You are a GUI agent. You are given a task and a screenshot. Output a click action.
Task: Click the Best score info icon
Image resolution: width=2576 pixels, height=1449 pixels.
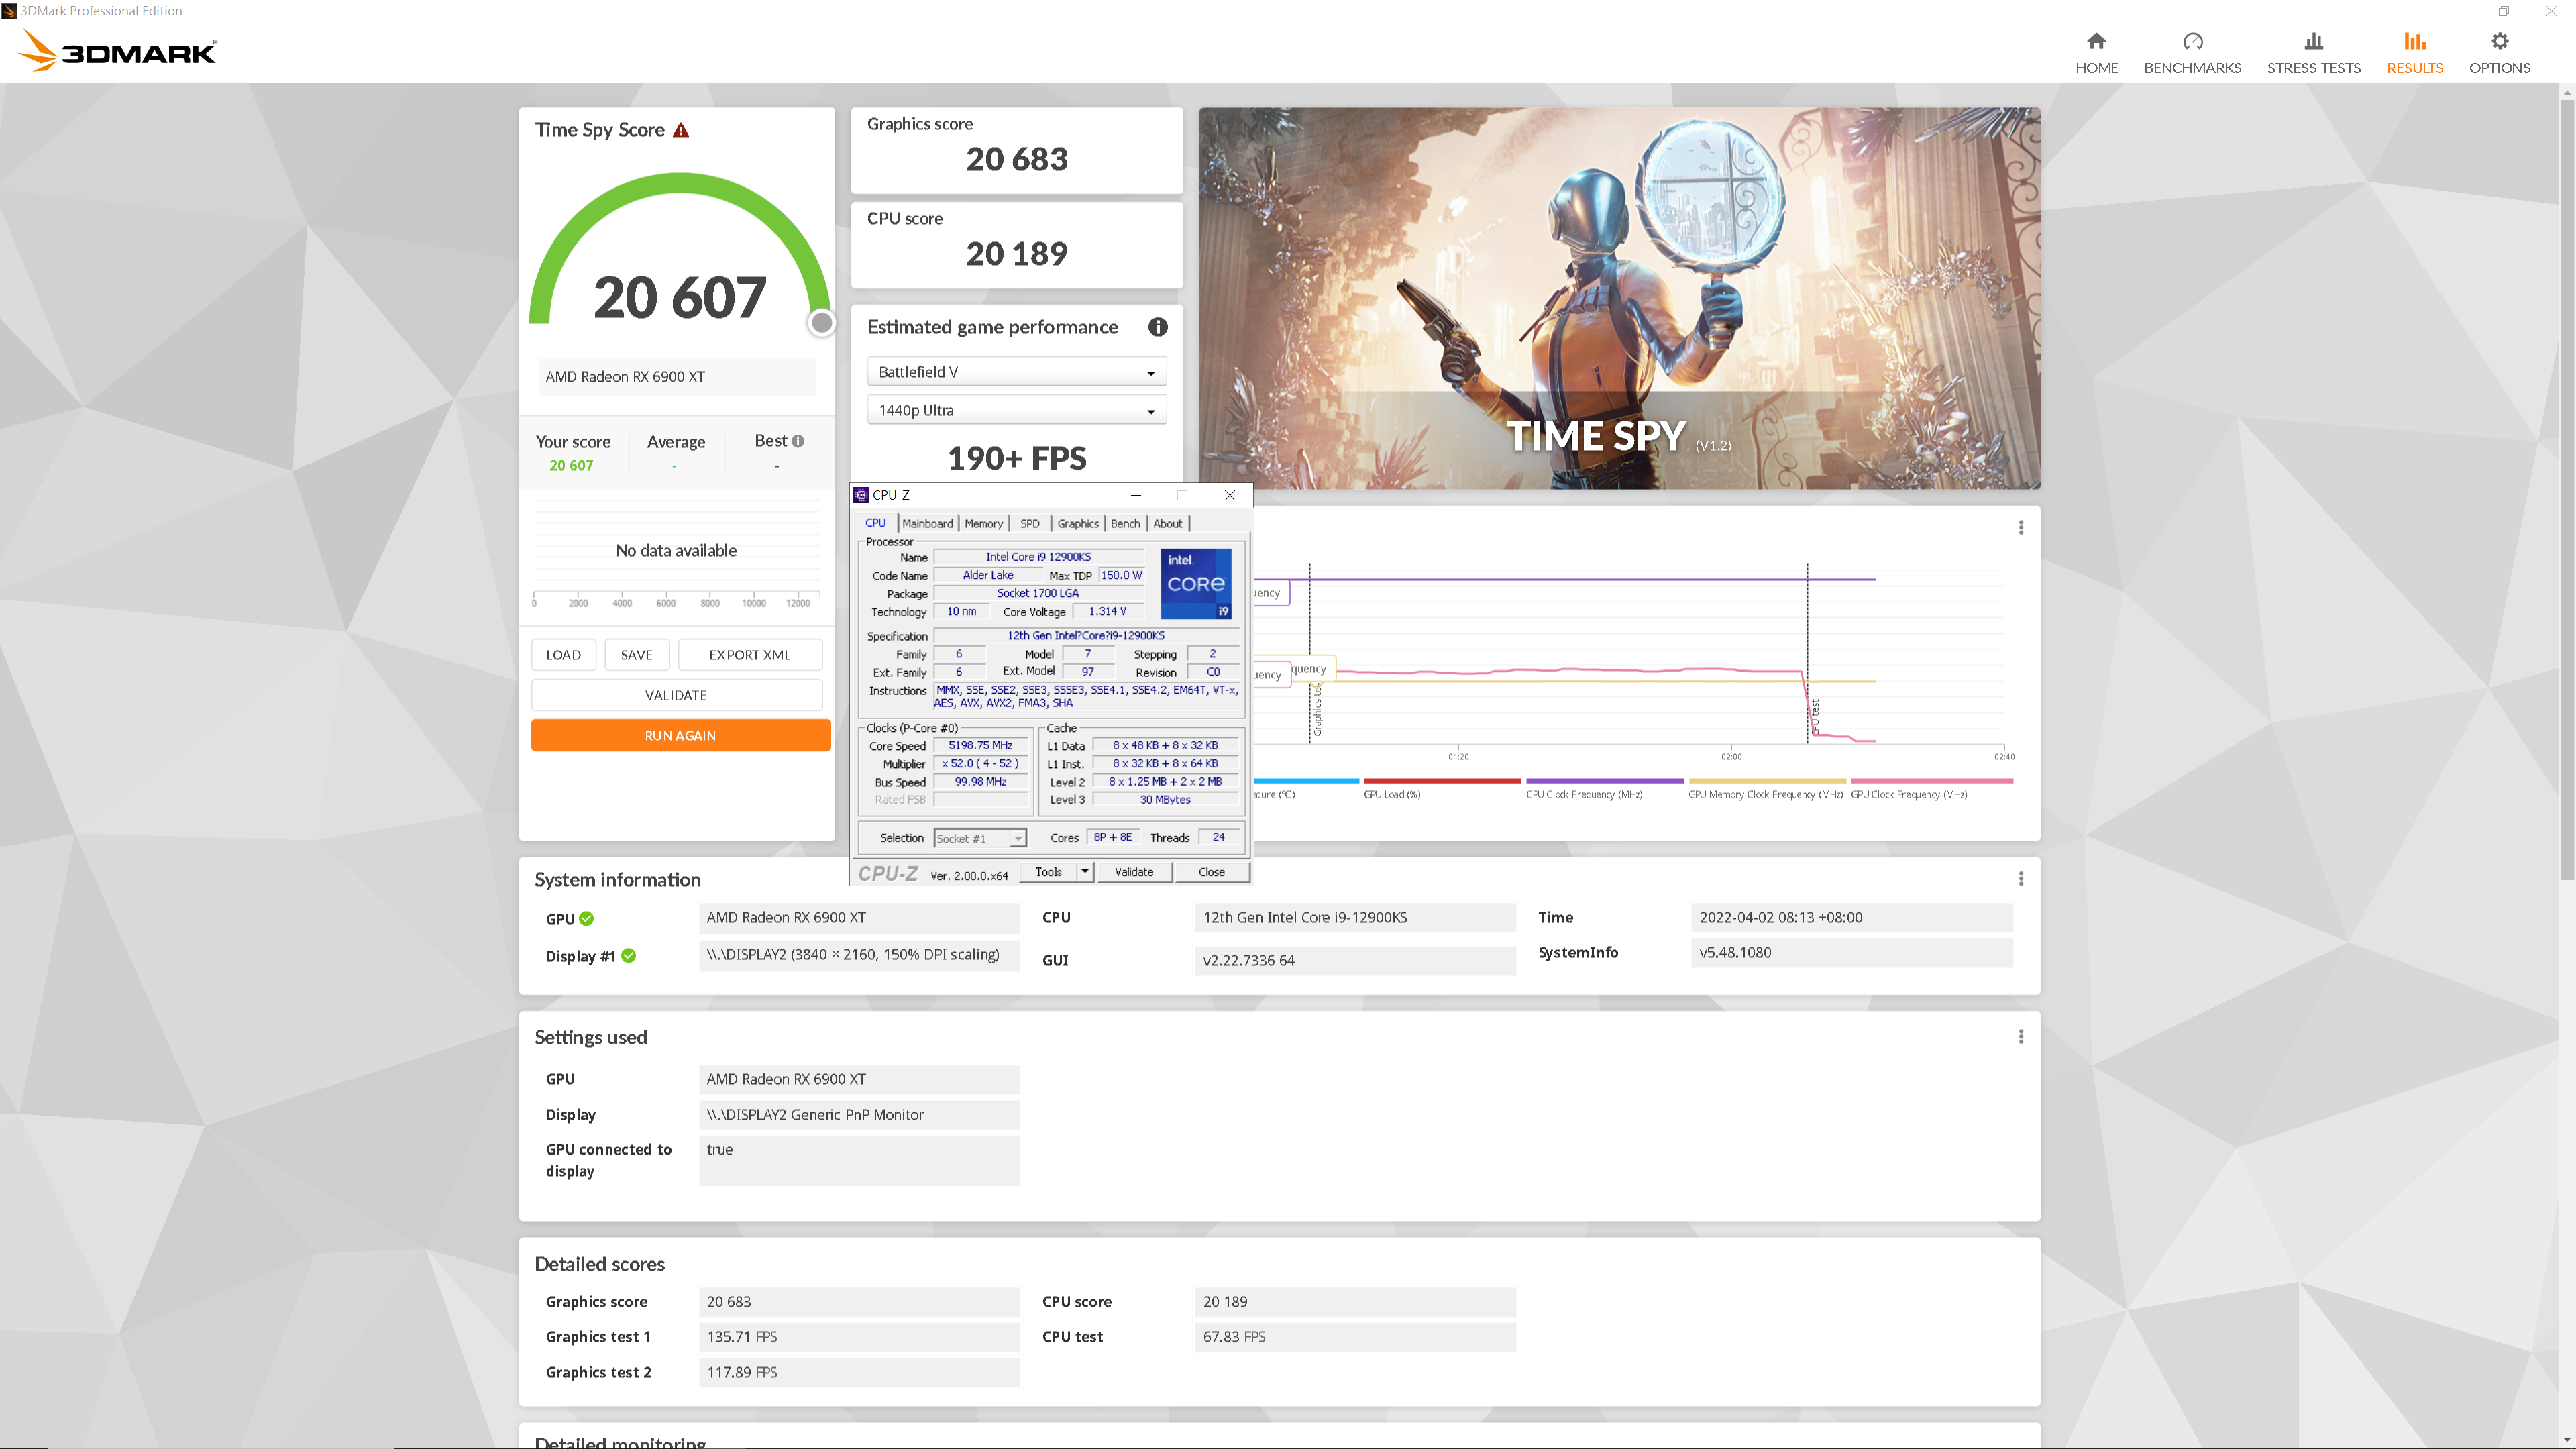point(798,441)
